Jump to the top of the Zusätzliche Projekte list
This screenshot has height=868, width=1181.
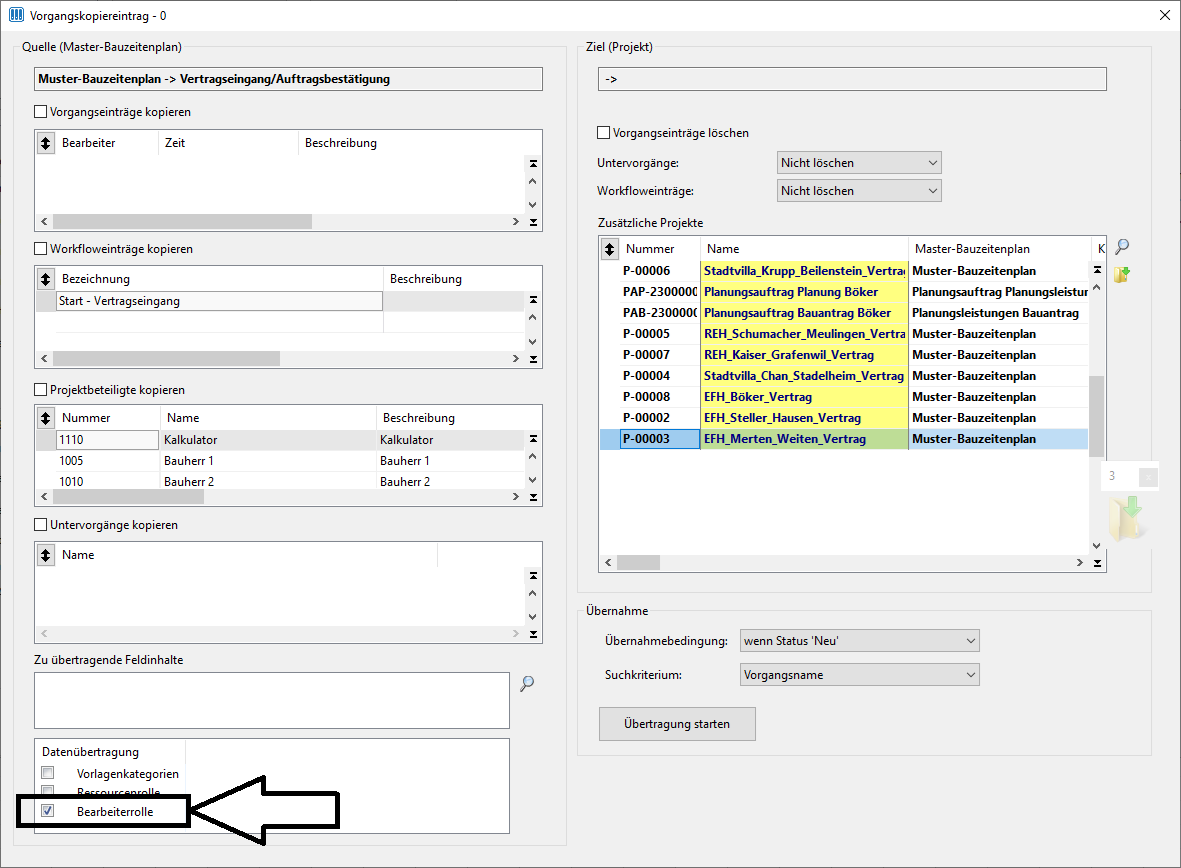coord(1097,270)
